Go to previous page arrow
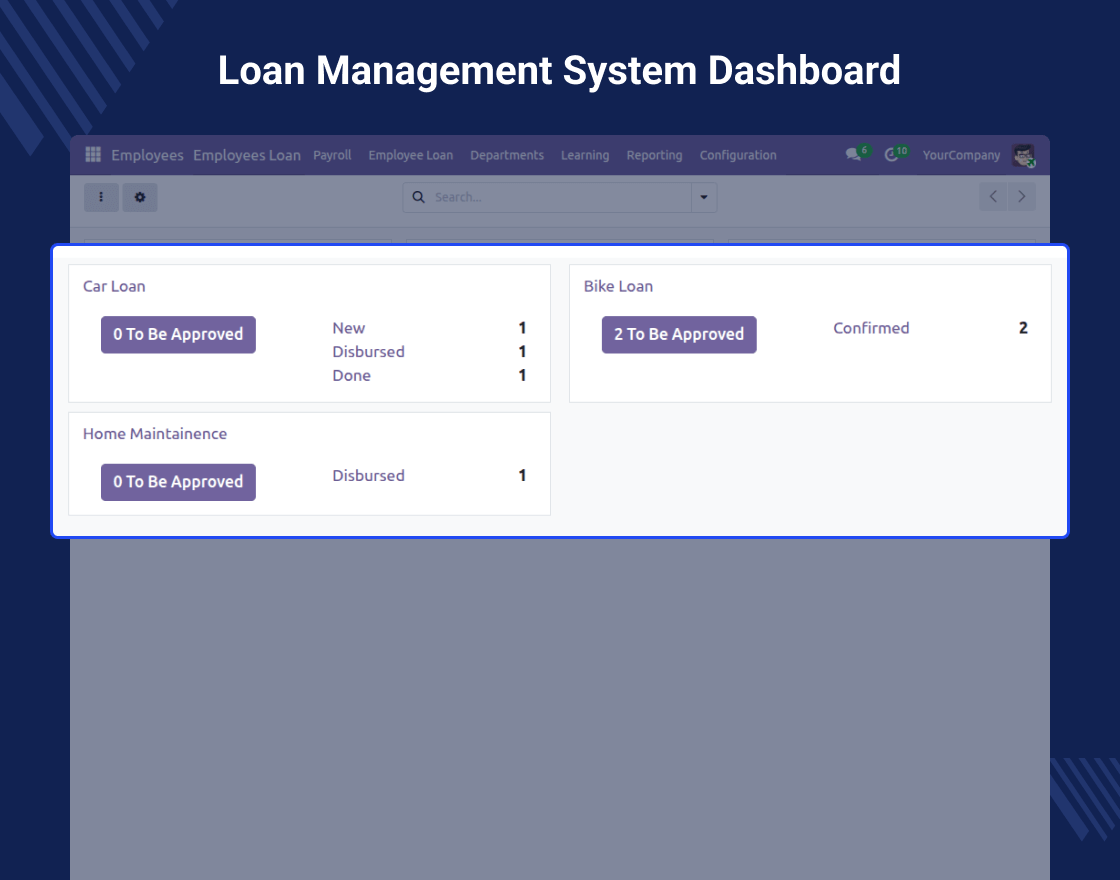Image resolution: width=1120 pixels, height=880 pixels. [x=993, y=196]
